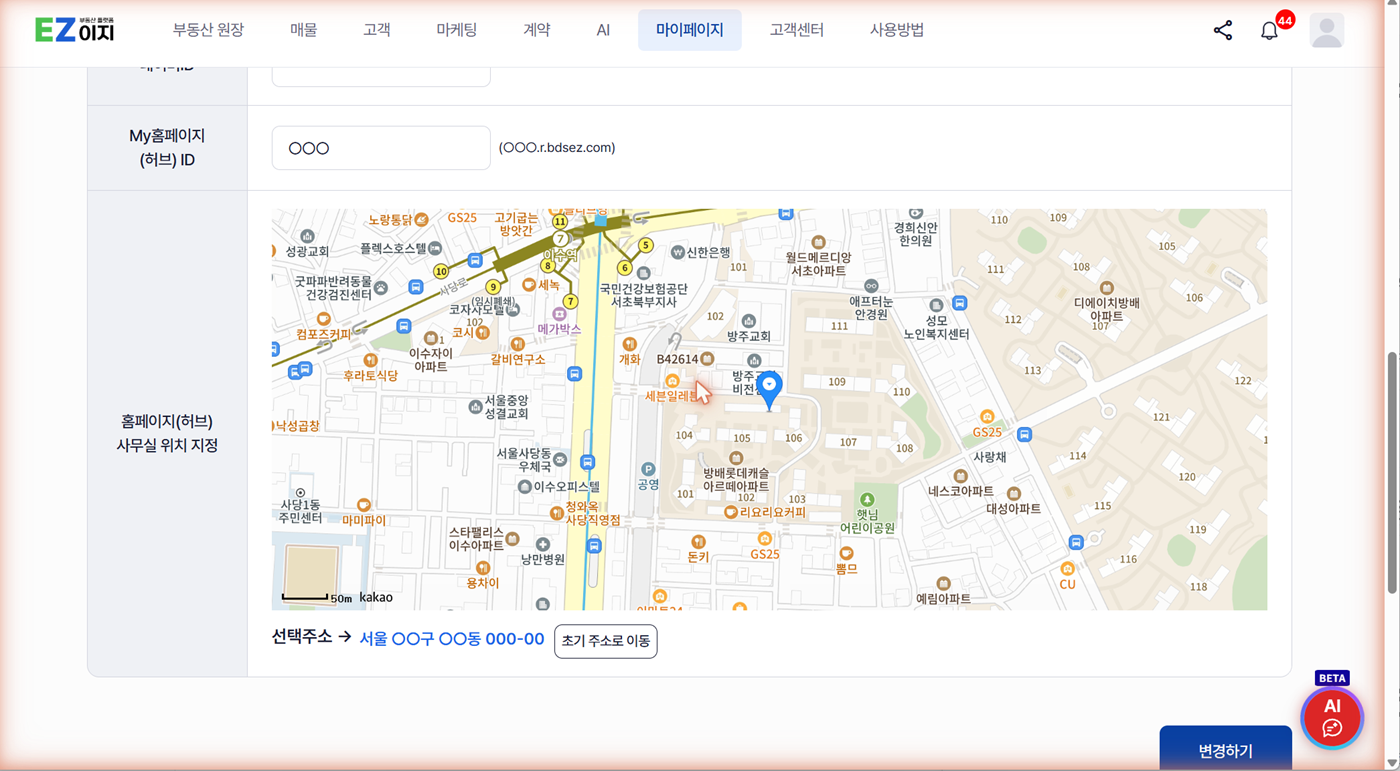
Task: Click the 사당1동 주민센터 marker
Action: [301, 493]
